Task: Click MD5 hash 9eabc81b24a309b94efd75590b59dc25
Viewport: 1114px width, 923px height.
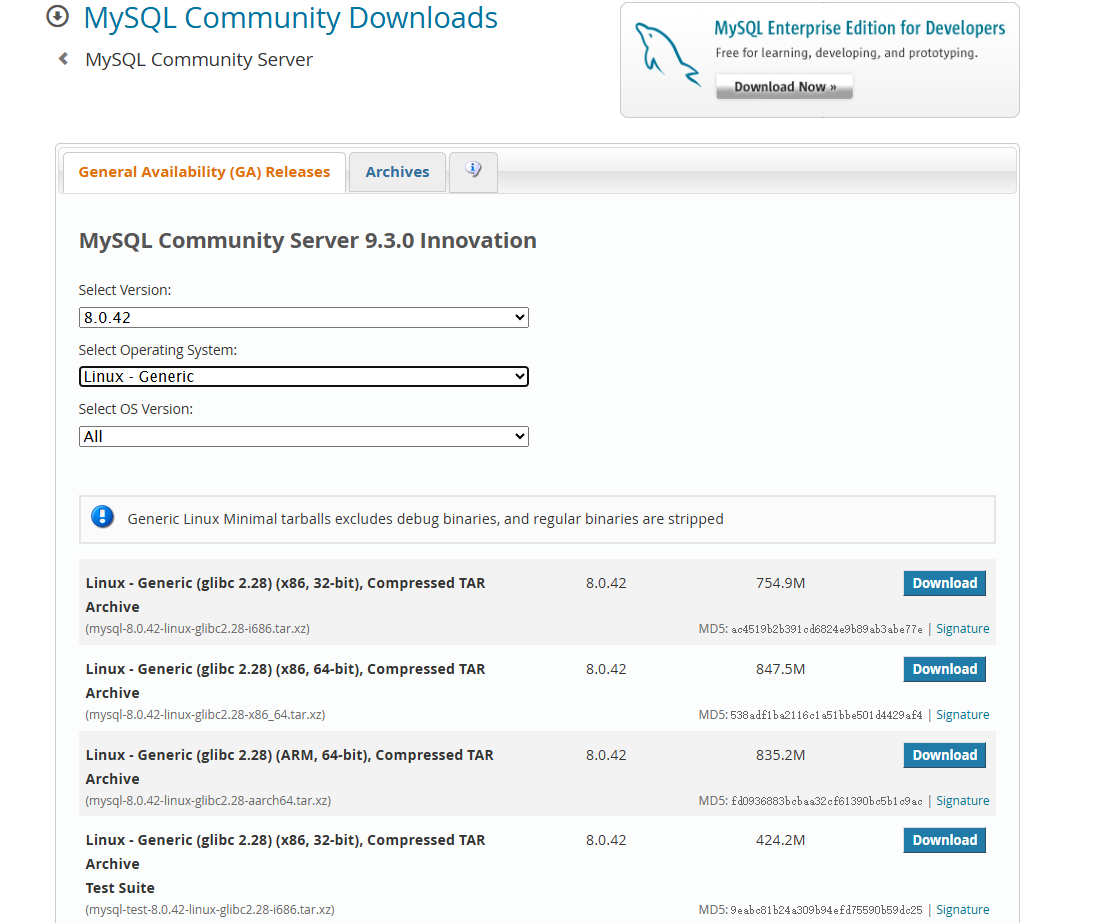Action: pyautogui.click(x=826, y=910)
